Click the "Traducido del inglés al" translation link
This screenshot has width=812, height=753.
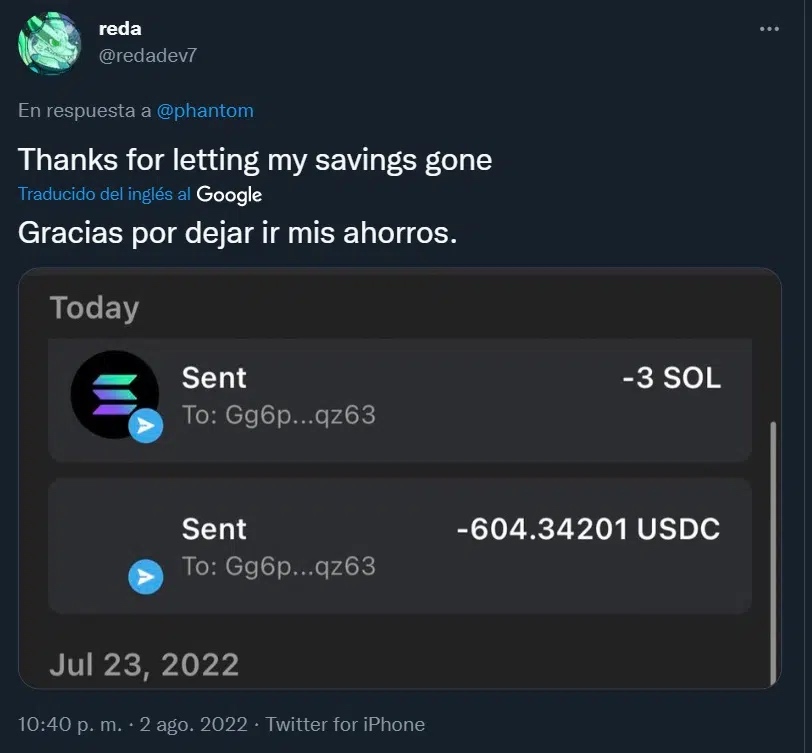click(x=105, y=194)
